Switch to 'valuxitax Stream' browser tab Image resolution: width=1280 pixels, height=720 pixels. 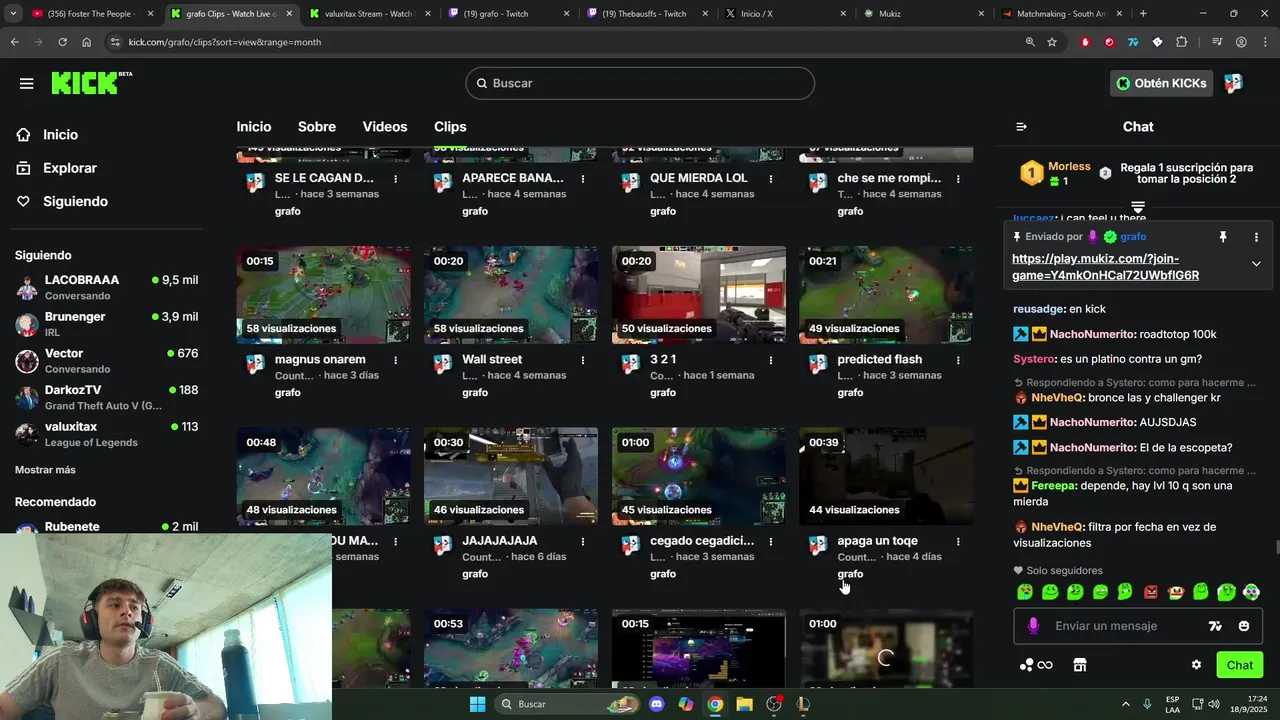[x=368, y=14]
